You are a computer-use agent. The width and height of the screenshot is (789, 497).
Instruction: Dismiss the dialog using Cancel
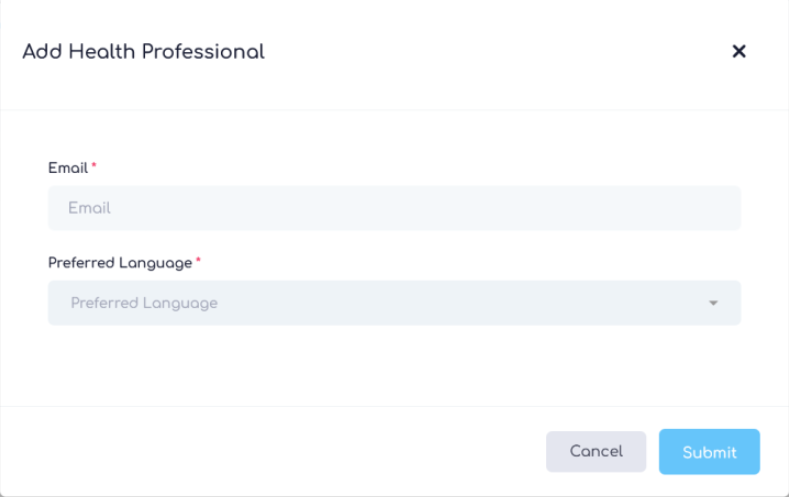[x=596, y=452]
